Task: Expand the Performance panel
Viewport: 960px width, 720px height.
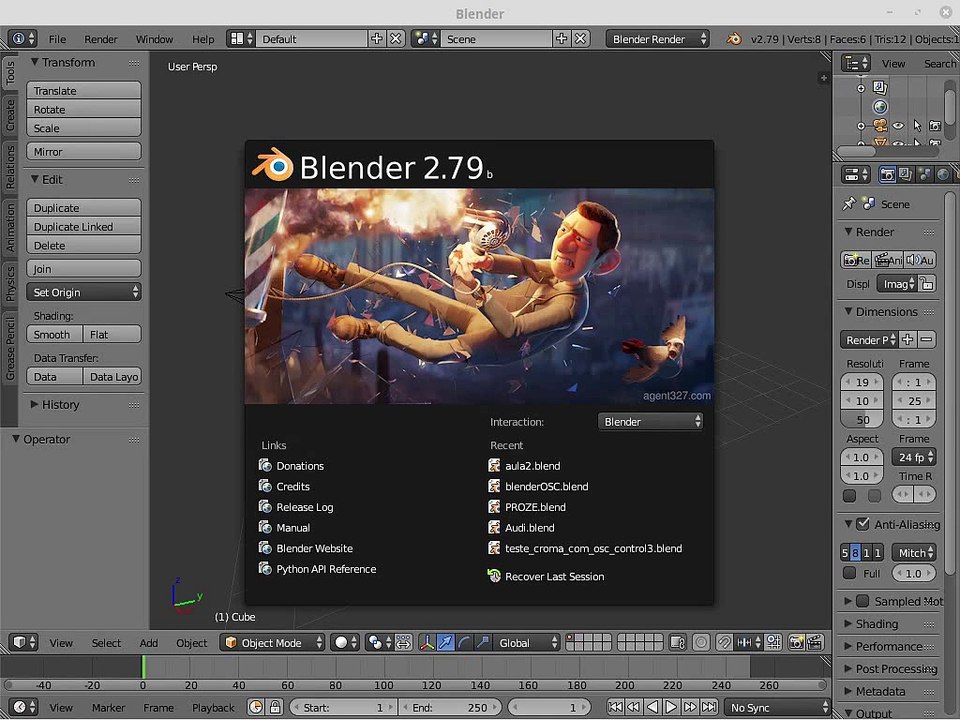Action: 883,646
